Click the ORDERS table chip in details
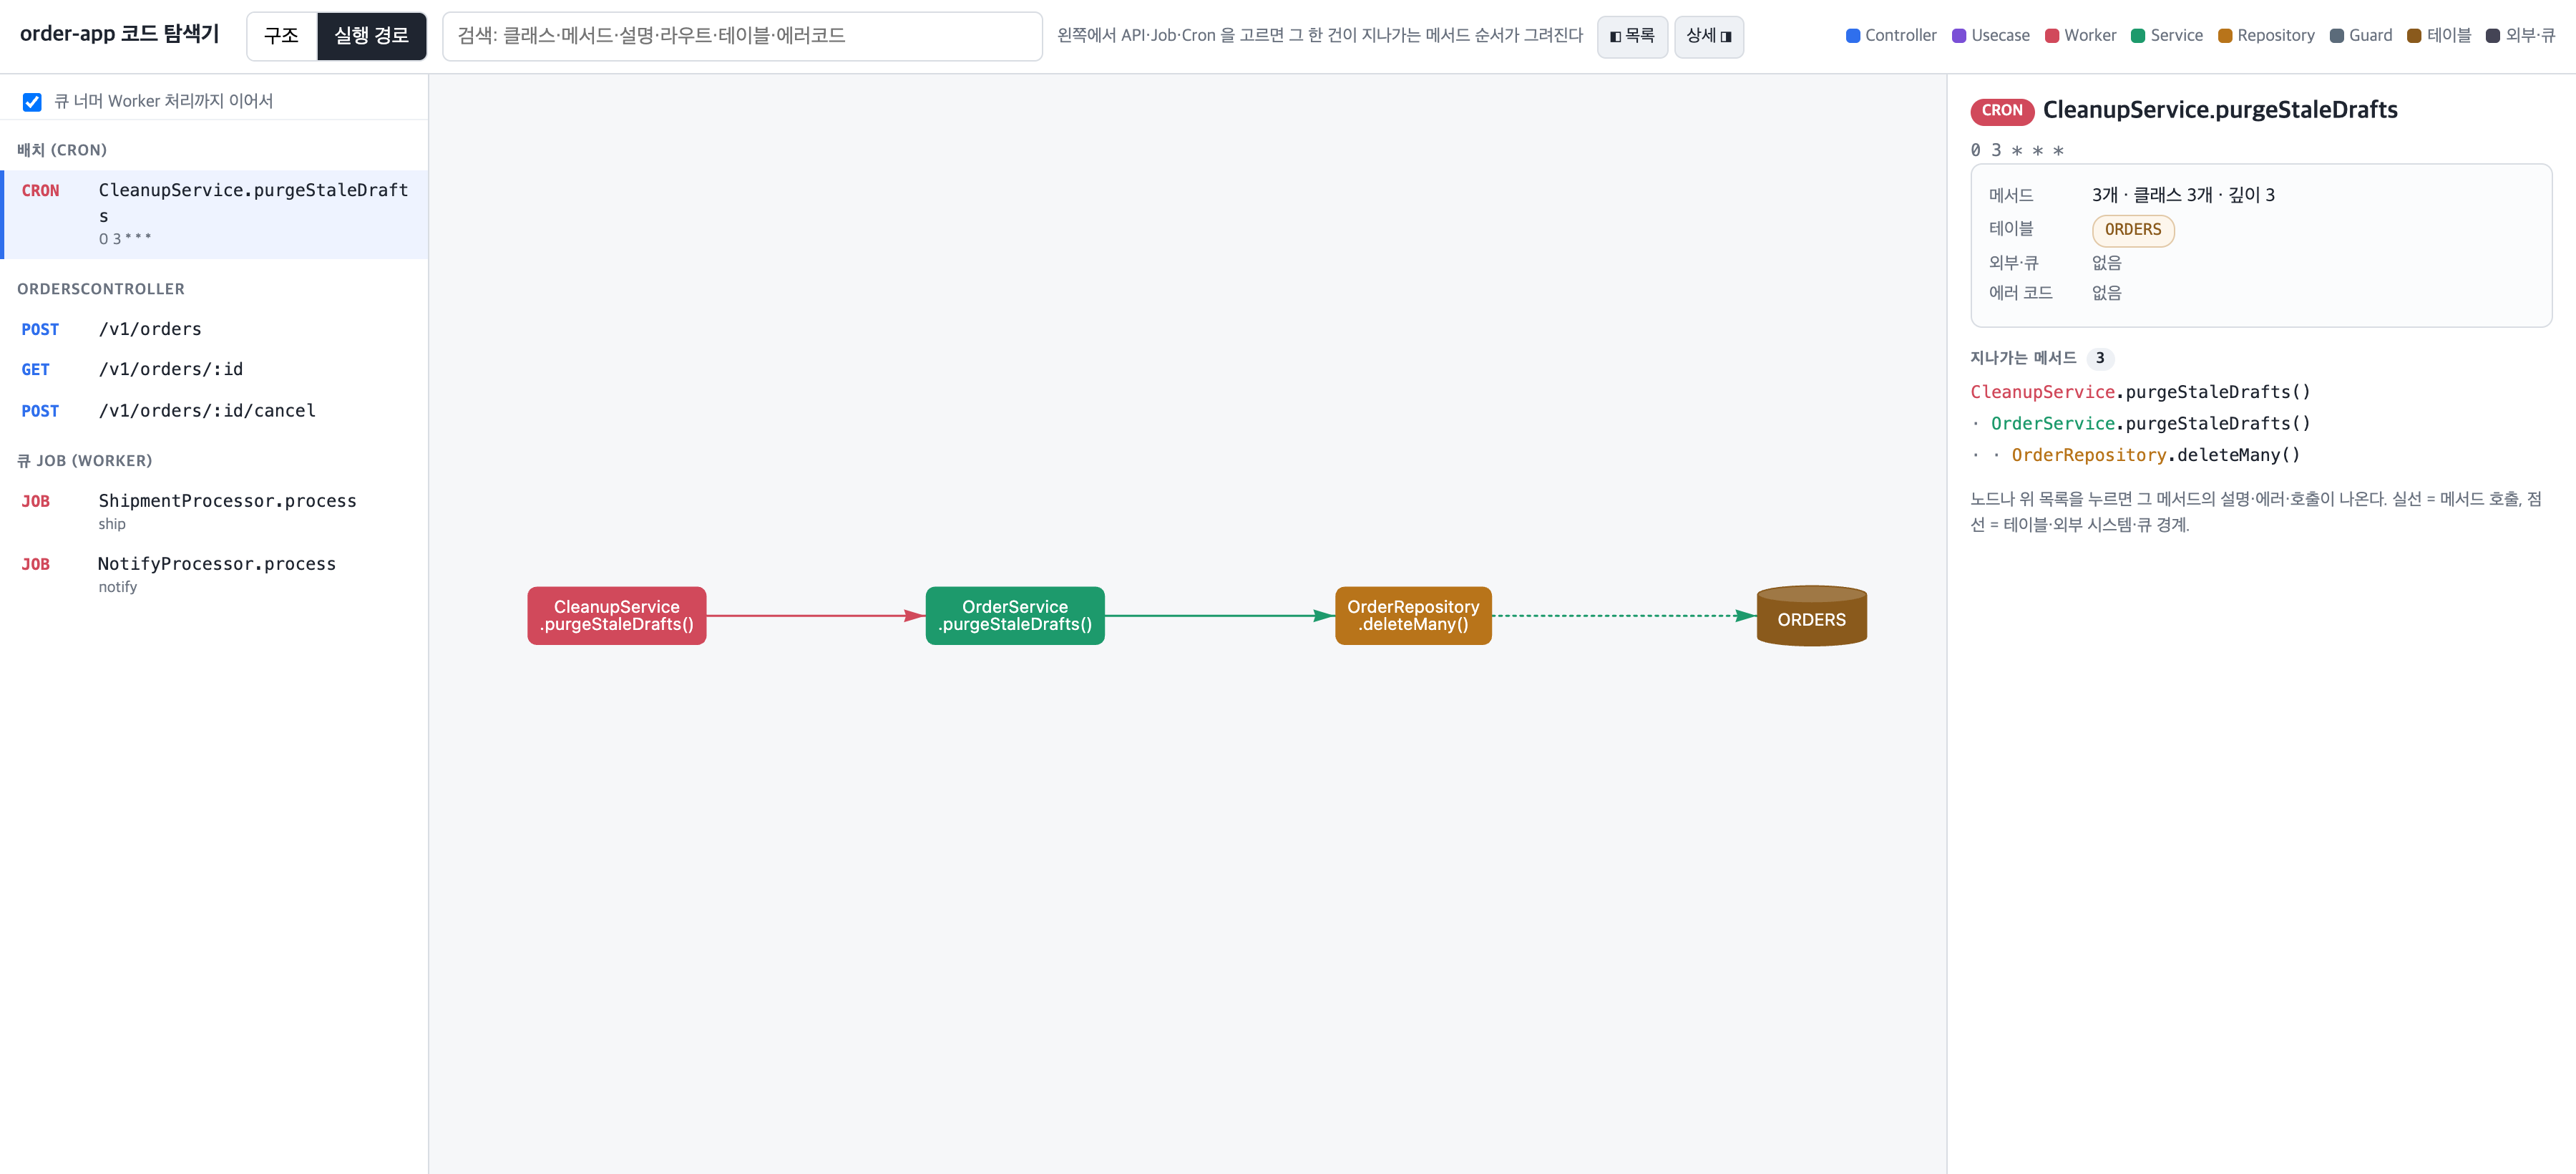Image resolution: width=2576 pixels, height=1174 pixels. [2132, 230]
